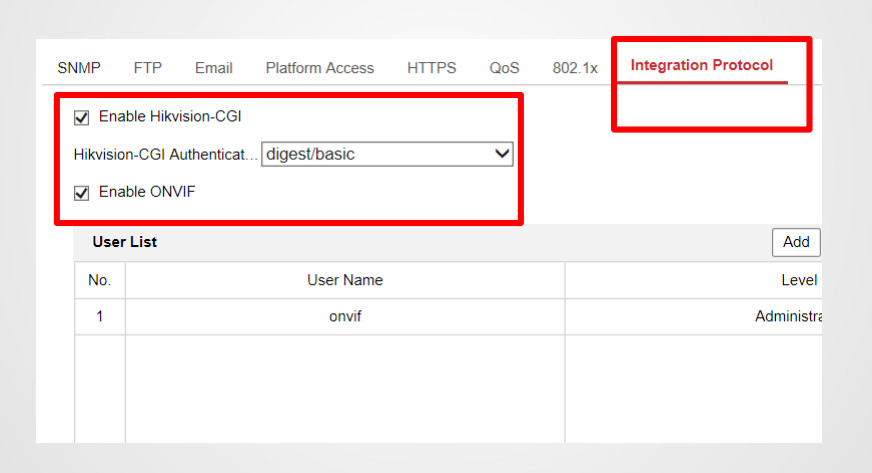Select the onvif user name cell
Image resolution: width=872 pixels, height=473 pixels.
click(345, 317)
